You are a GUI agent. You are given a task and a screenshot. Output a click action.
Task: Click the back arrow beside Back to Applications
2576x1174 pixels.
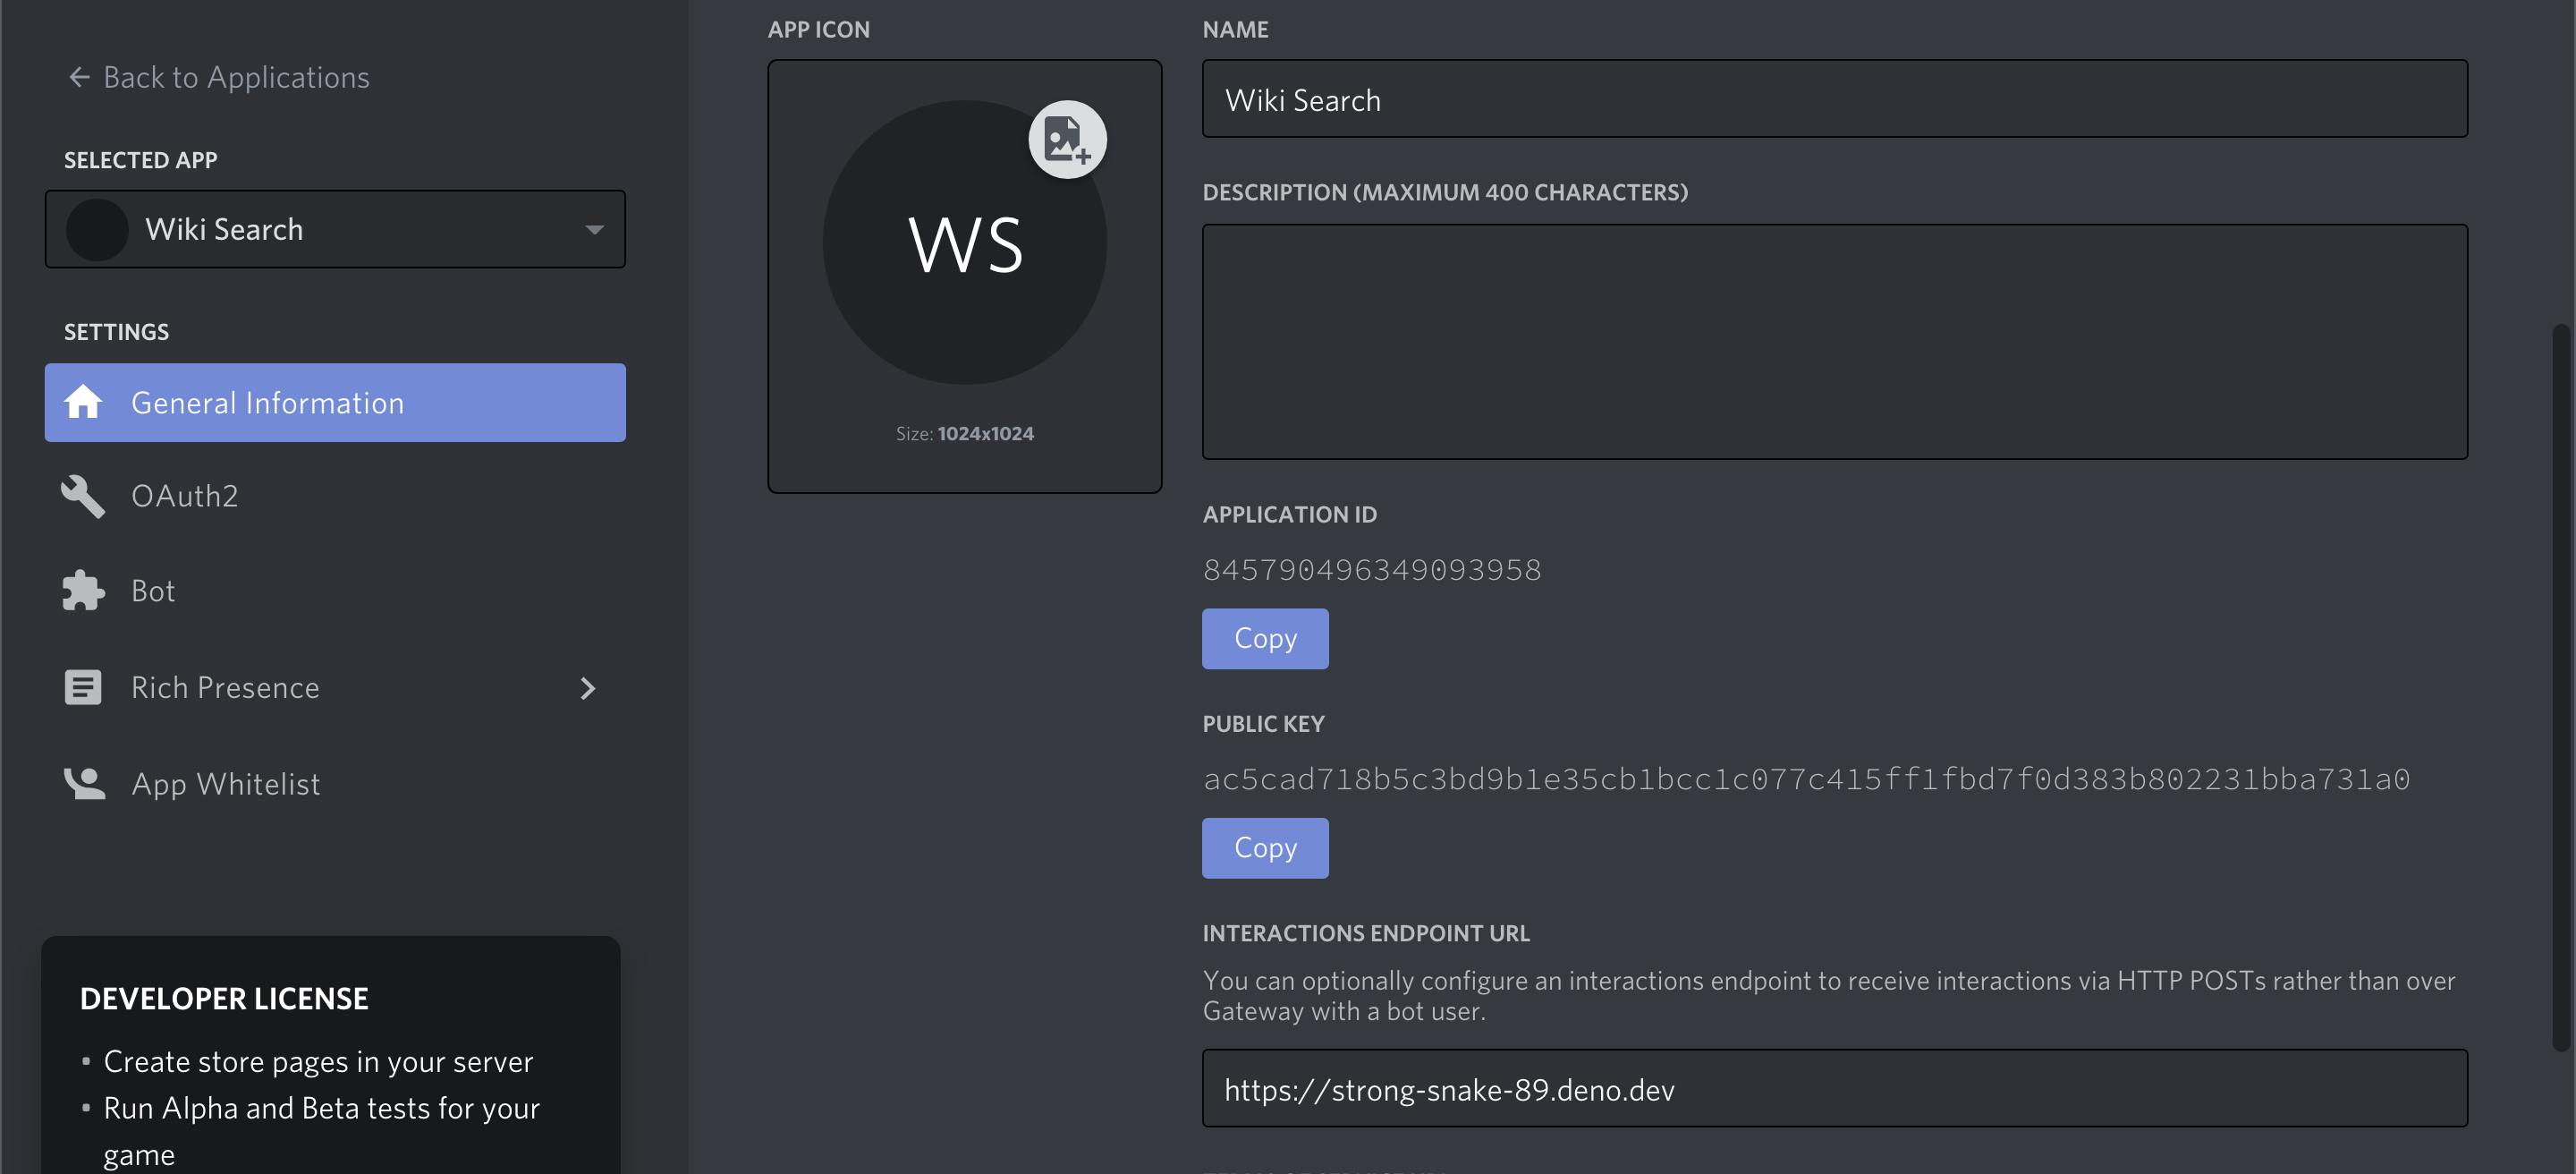(79, 77)
